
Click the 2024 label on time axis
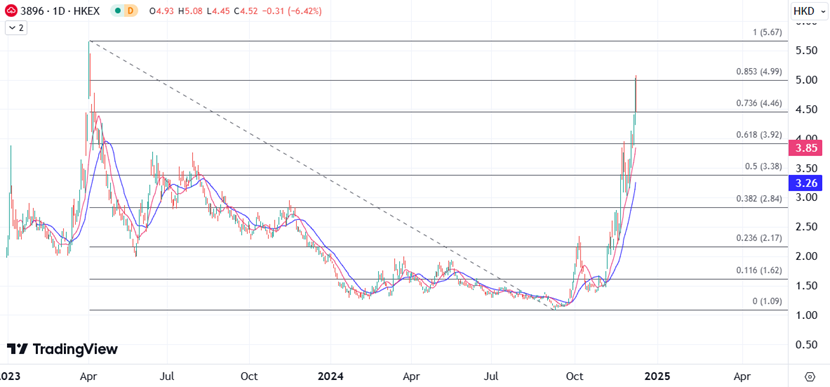pyautogui.click(x=330, y=376)
